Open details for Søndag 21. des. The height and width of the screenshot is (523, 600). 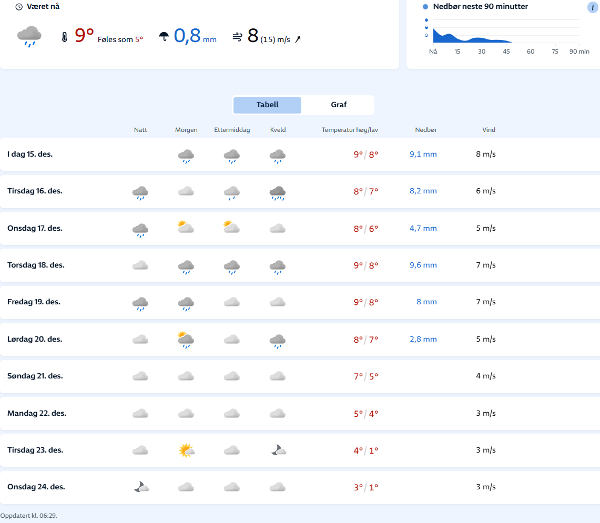(x=300, y=376)
